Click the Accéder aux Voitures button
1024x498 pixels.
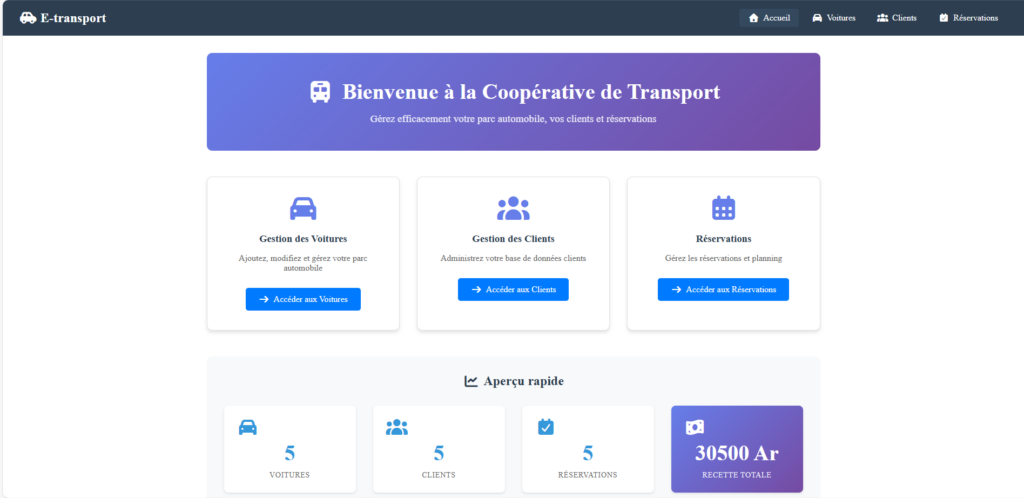coord(303,299)
